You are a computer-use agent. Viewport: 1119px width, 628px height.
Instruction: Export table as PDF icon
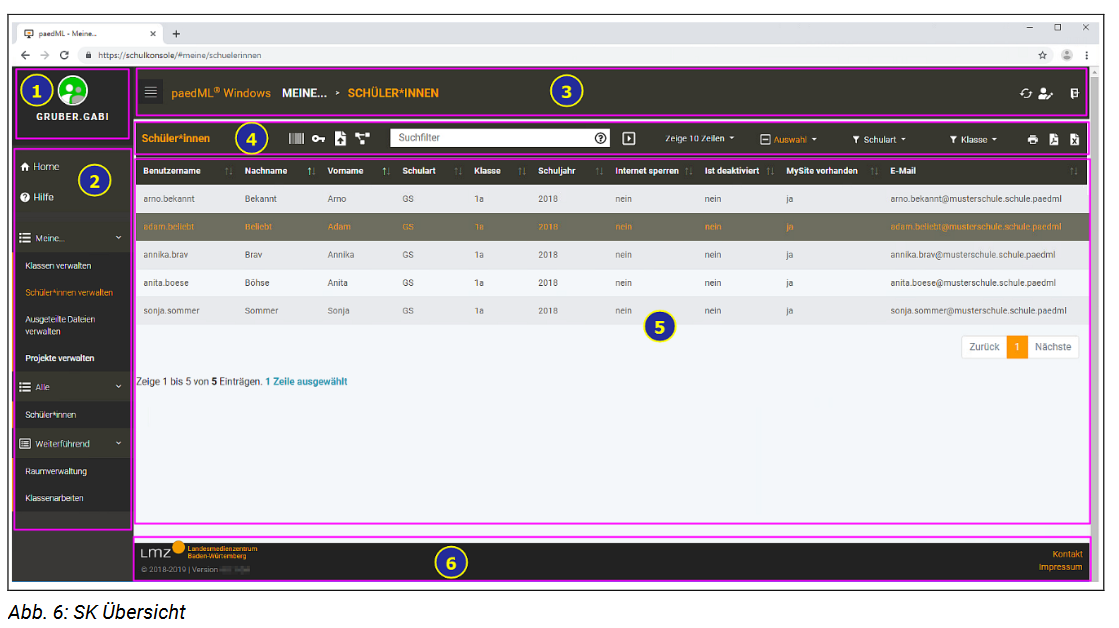[x=1054, y=140]
